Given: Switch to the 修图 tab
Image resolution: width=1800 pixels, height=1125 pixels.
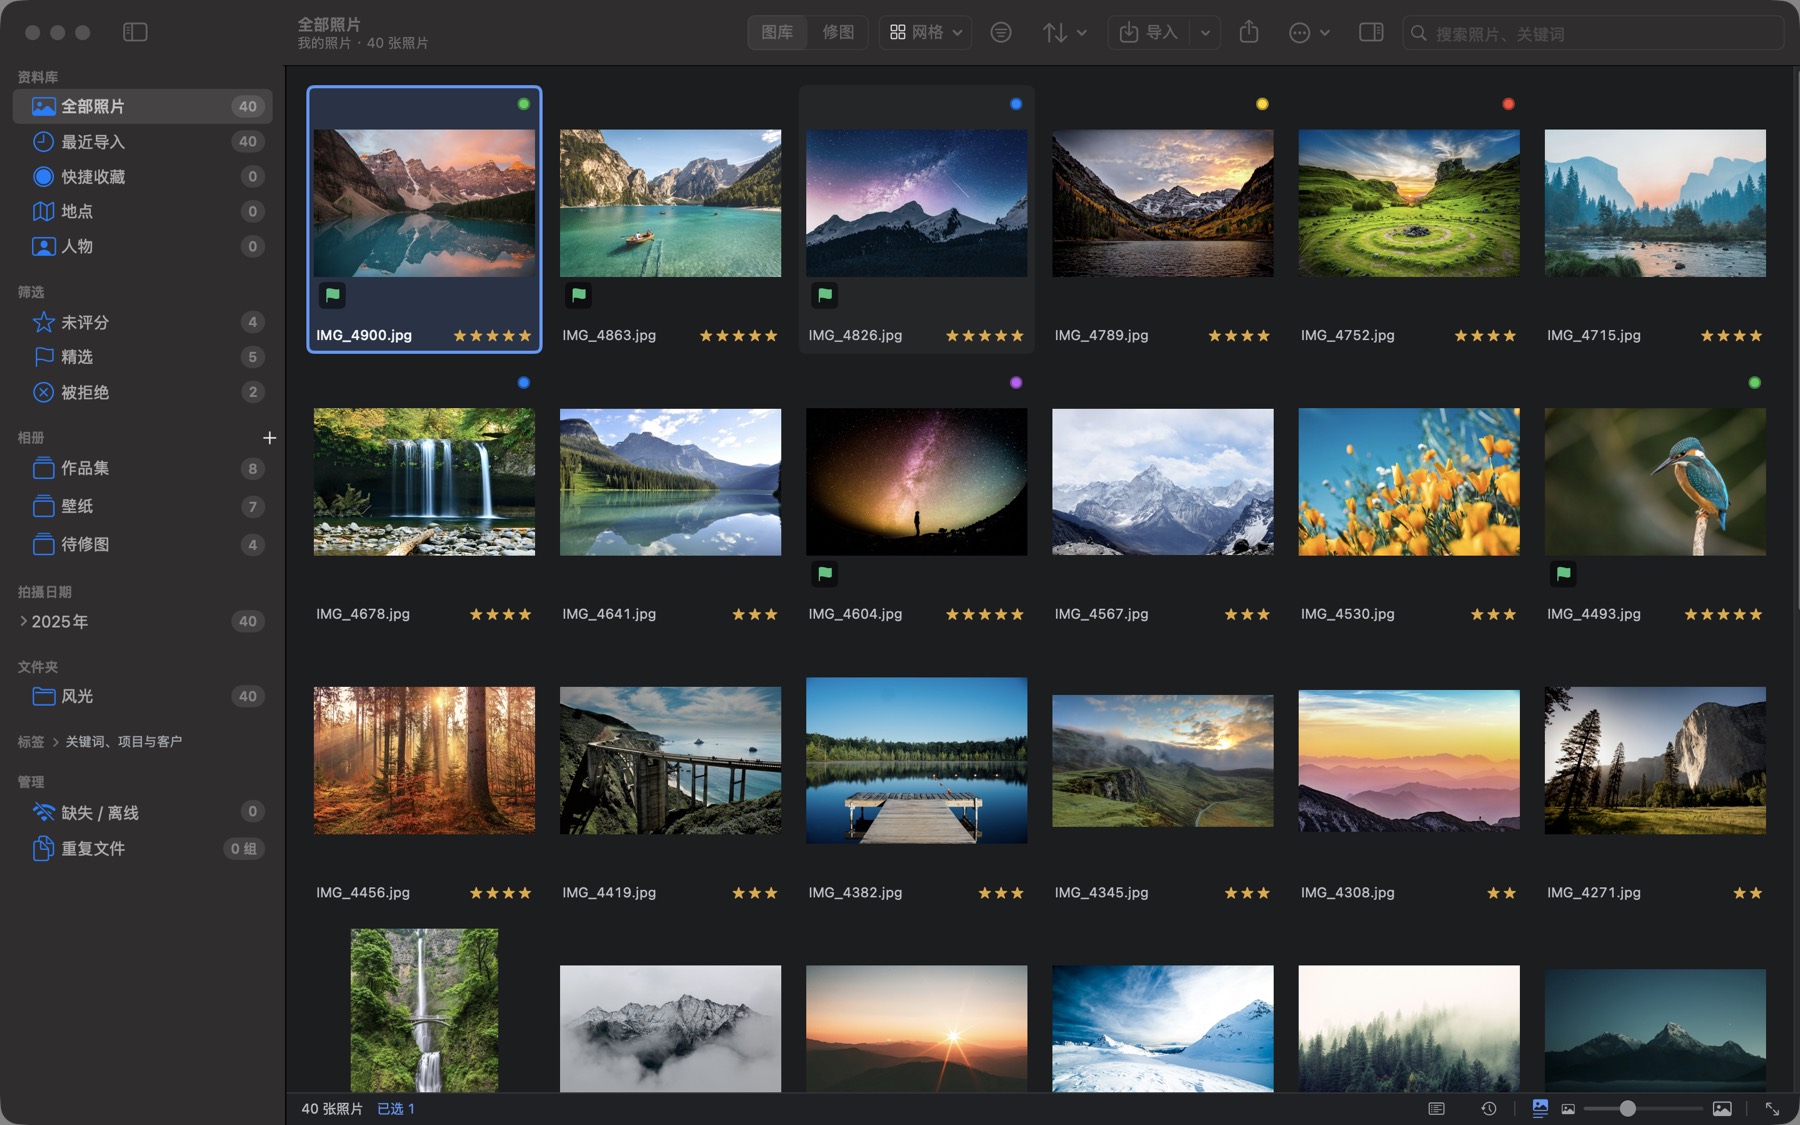Looking at the screenshot, I should tap(838, 32).
